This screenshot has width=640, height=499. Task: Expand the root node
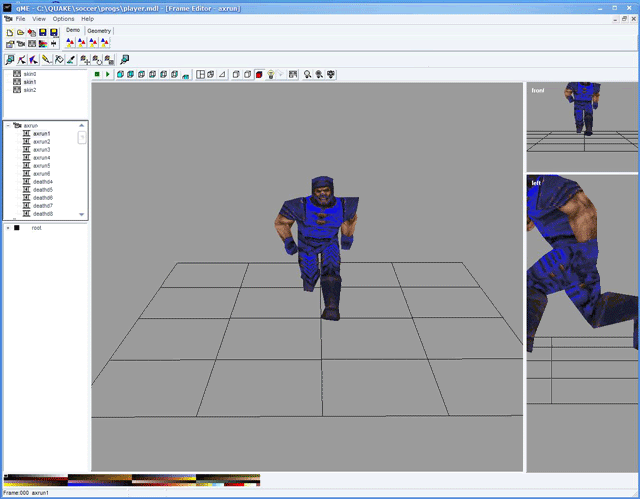tap(8, 228)
